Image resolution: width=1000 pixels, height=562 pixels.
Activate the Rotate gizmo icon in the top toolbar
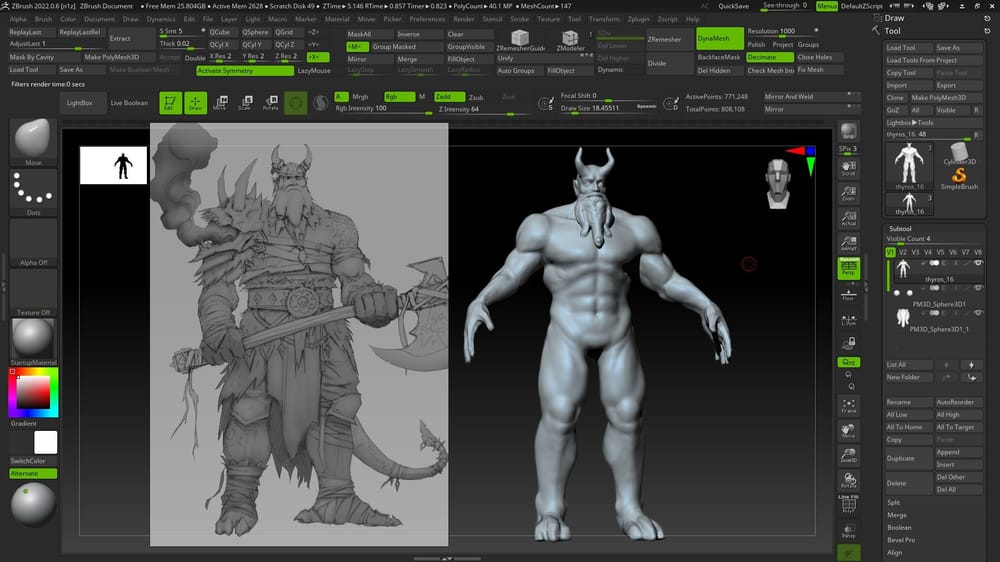click(x=270, y=103)
